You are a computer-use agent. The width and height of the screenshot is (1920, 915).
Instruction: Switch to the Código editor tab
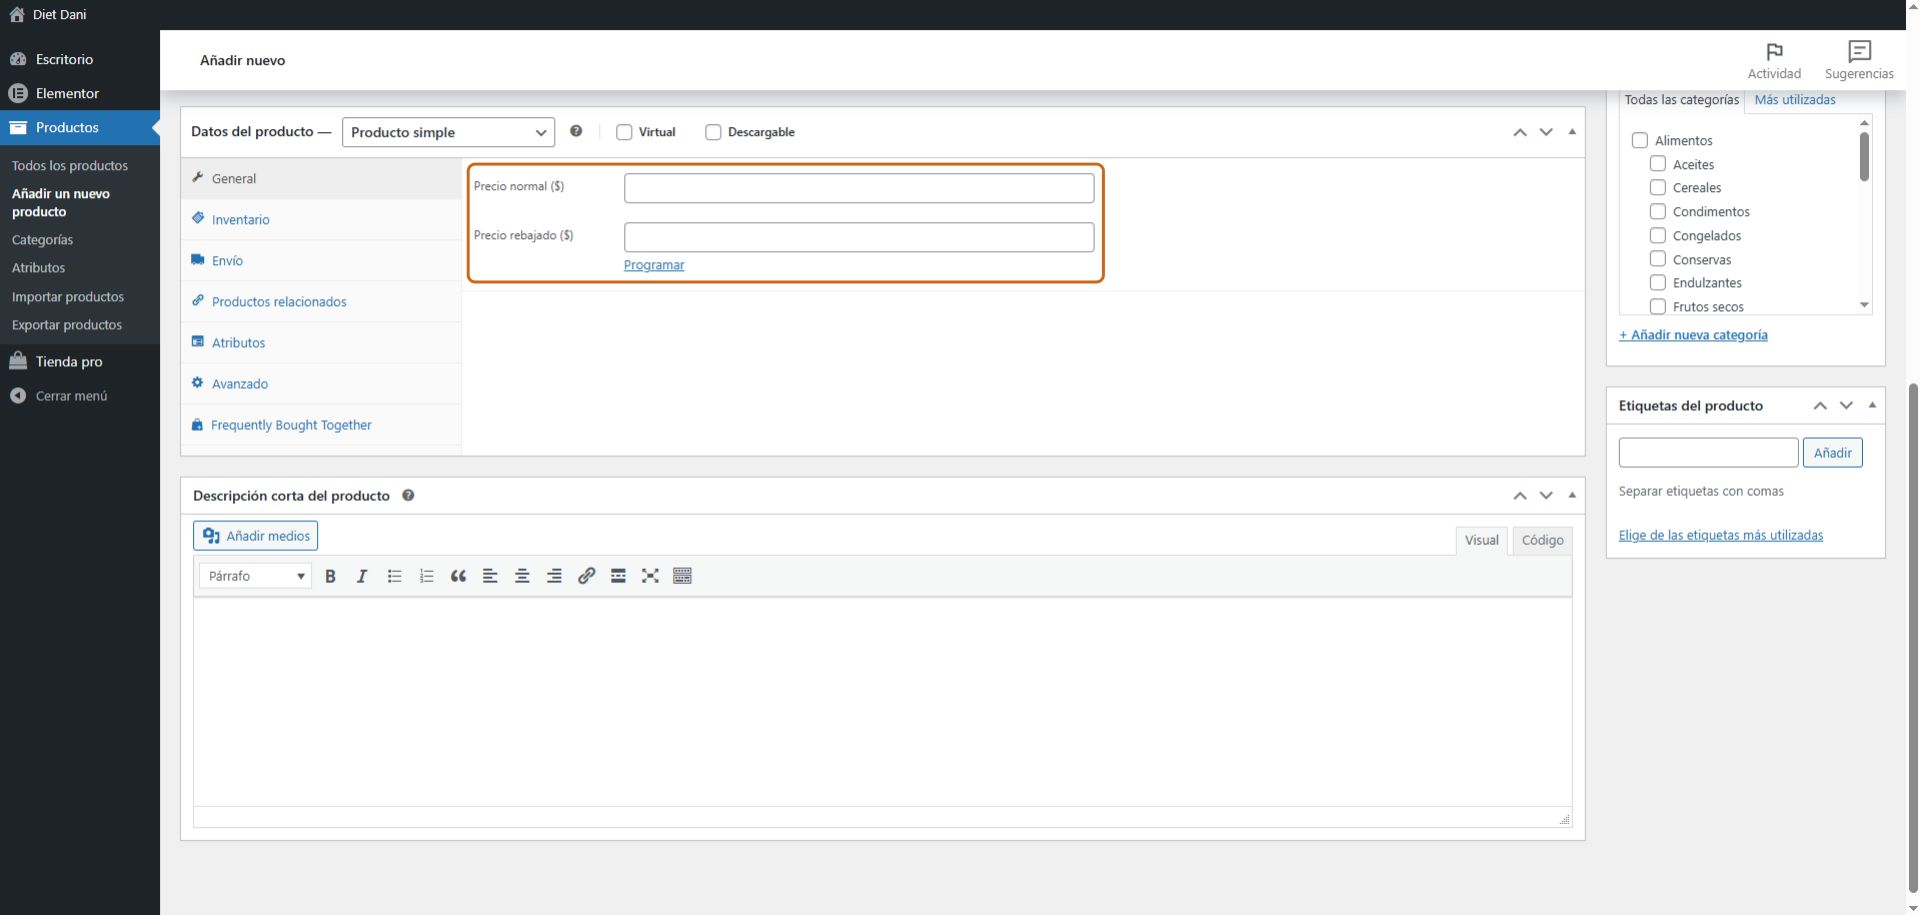1542,540
